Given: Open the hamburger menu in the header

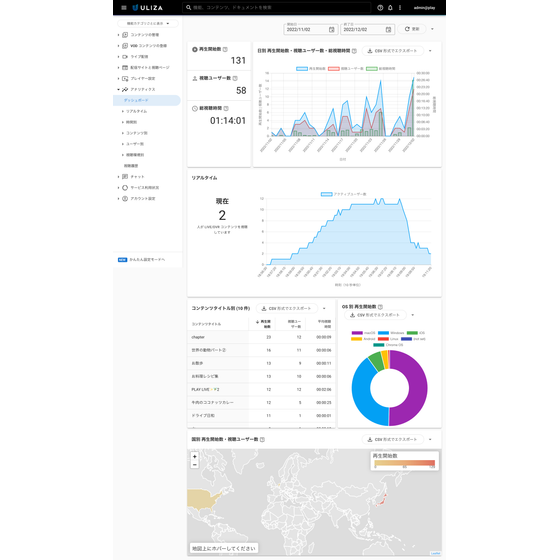Looking at the screenshot, I should [x=124, y=8].
